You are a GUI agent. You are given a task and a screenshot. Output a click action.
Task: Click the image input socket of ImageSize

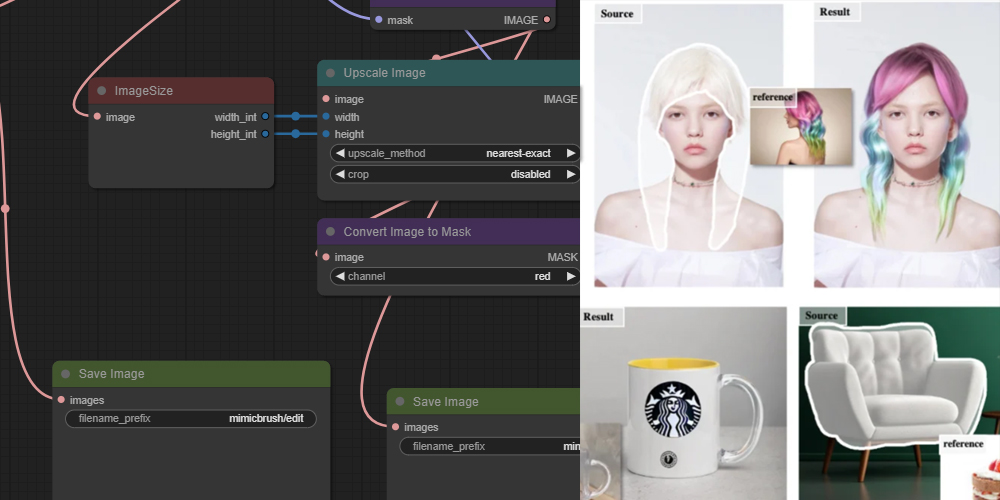[x=97, y=116]
